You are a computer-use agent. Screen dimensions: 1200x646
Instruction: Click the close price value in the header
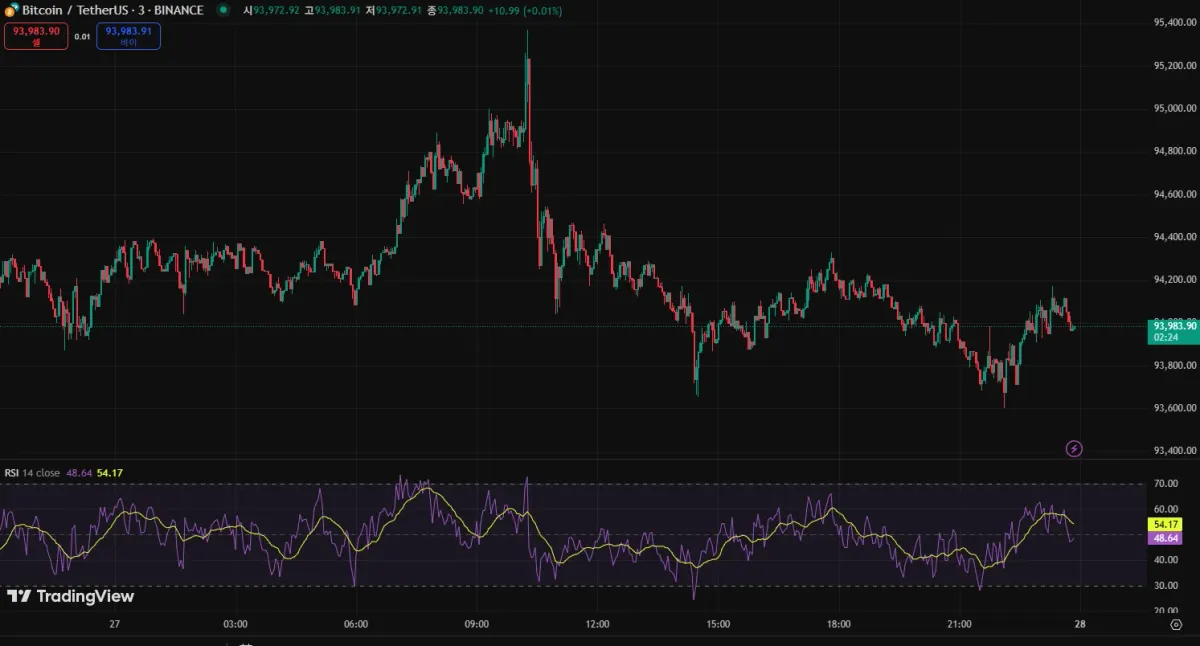point(461,10)
